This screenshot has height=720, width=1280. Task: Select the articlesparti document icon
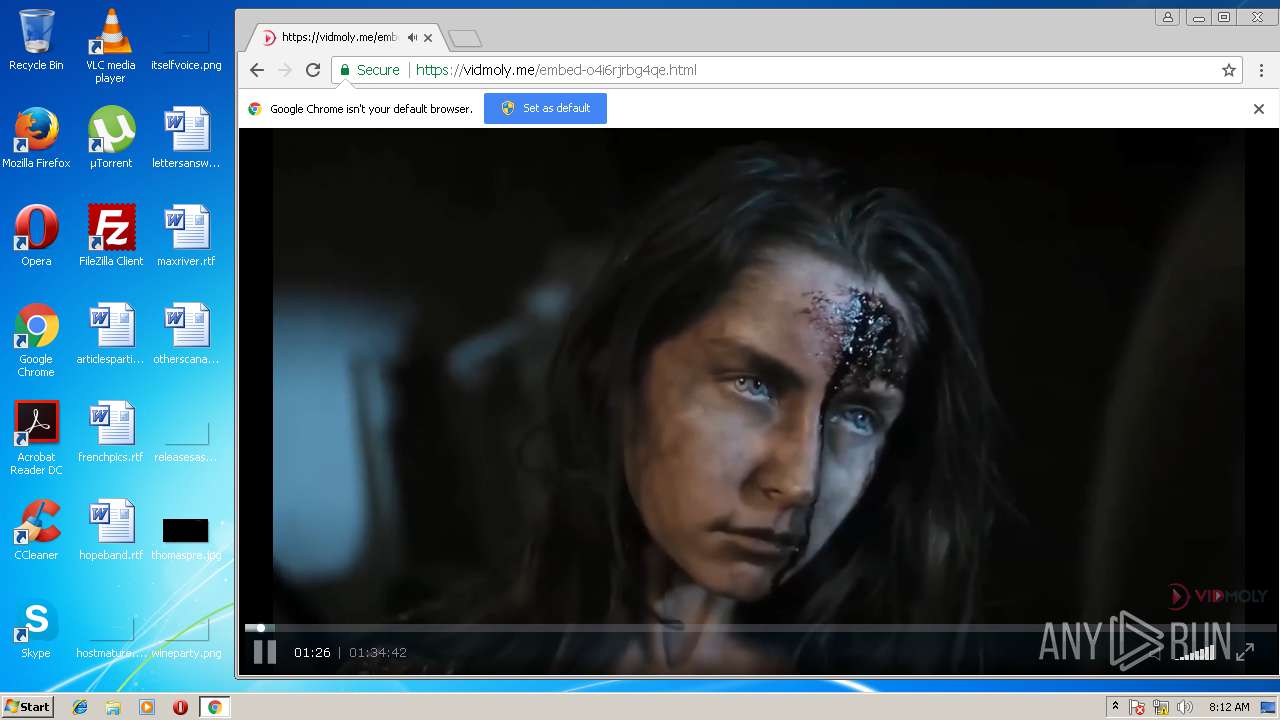111,334
